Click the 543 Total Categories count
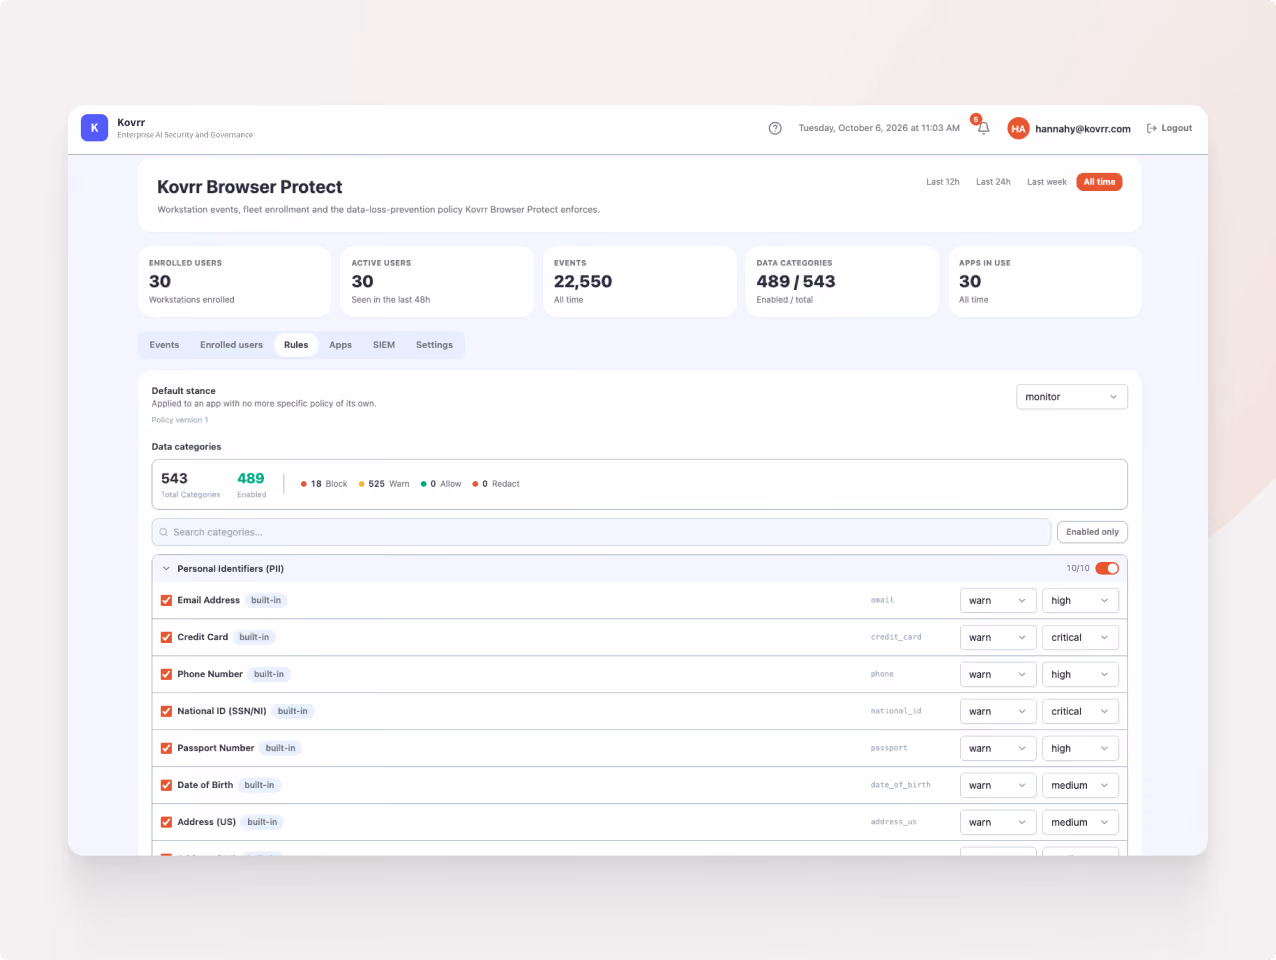Screen dimensions: 1276x960 190,484
